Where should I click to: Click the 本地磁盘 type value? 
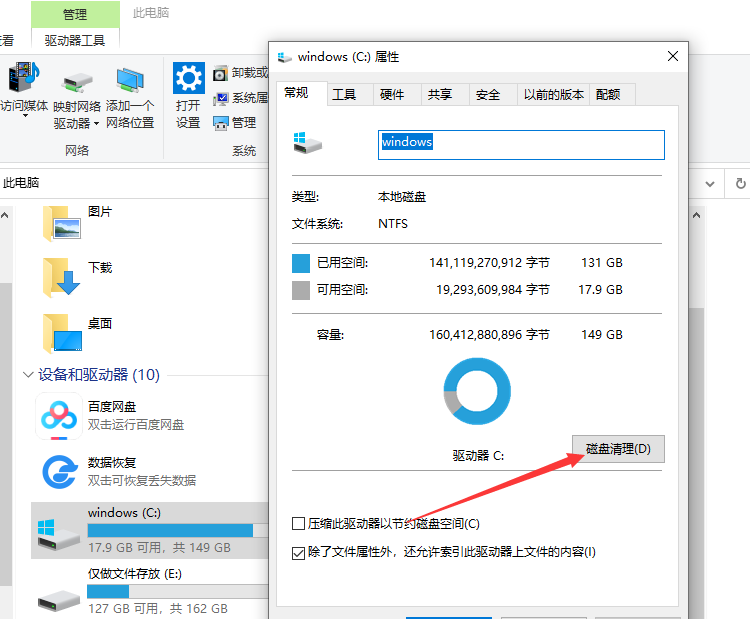(x=402, y=197)
